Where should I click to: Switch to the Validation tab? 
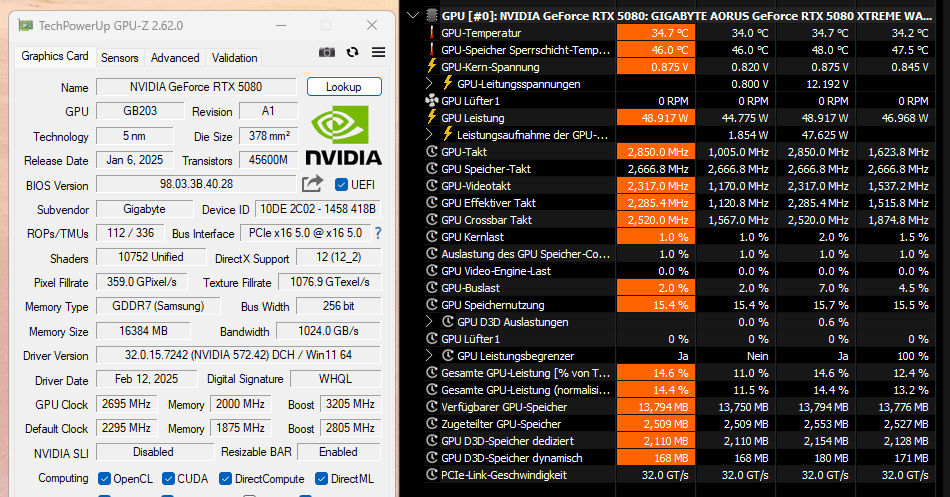click(x=234, y=58)
